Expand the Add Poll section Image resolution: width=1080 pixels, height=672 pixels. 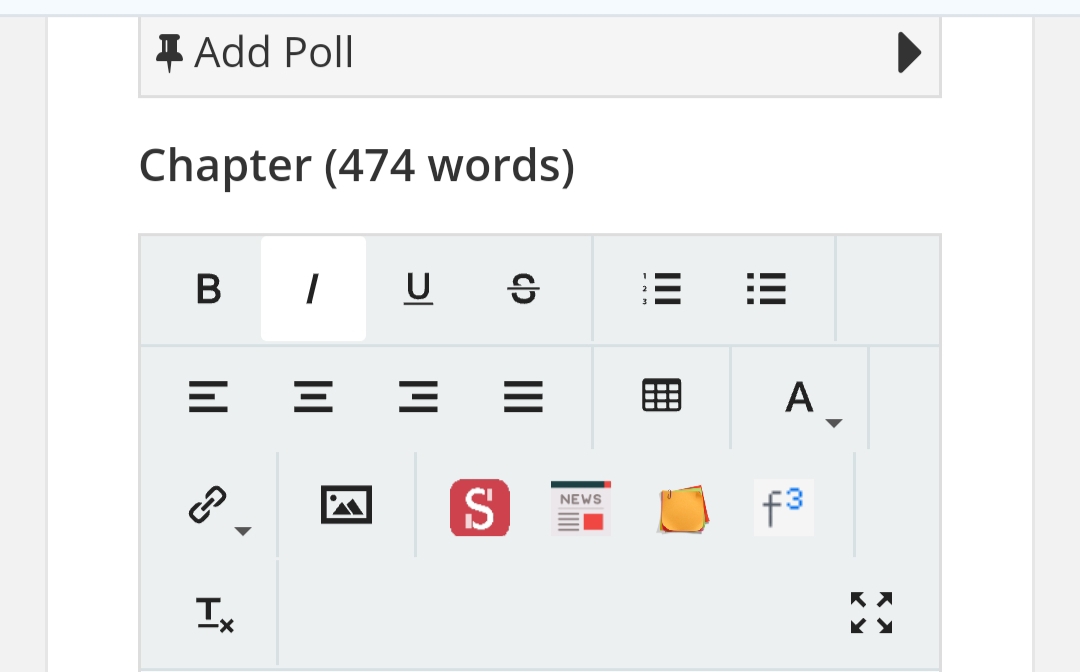click(x=908, y=53)
